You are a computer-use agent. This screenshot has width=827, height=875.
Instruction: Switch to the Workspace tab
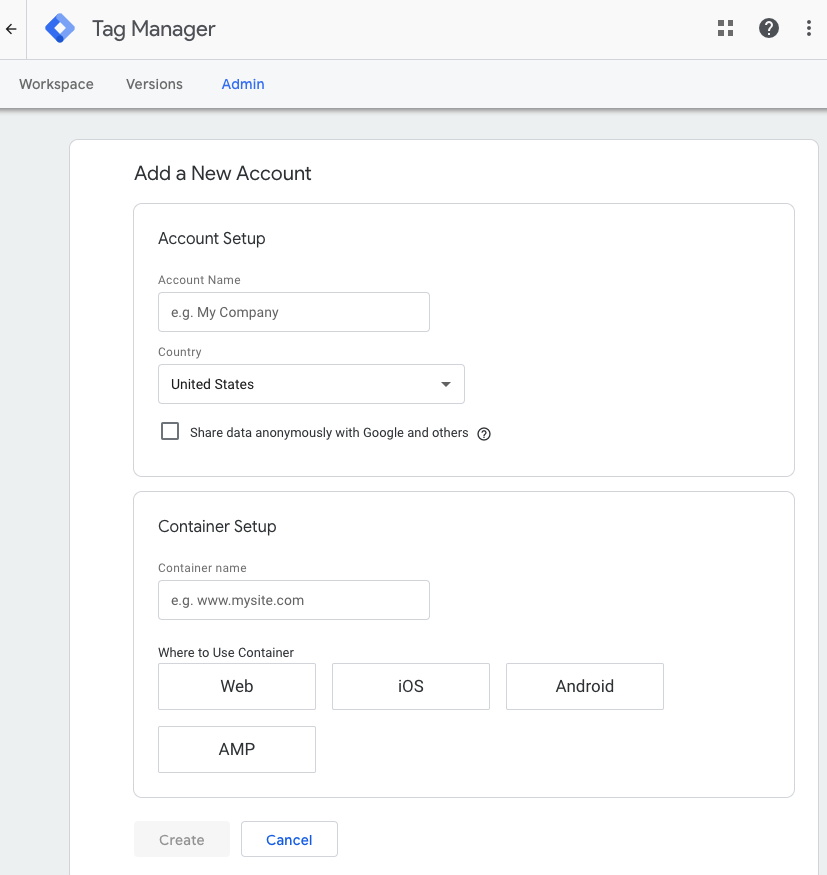(x=56, y=84)
